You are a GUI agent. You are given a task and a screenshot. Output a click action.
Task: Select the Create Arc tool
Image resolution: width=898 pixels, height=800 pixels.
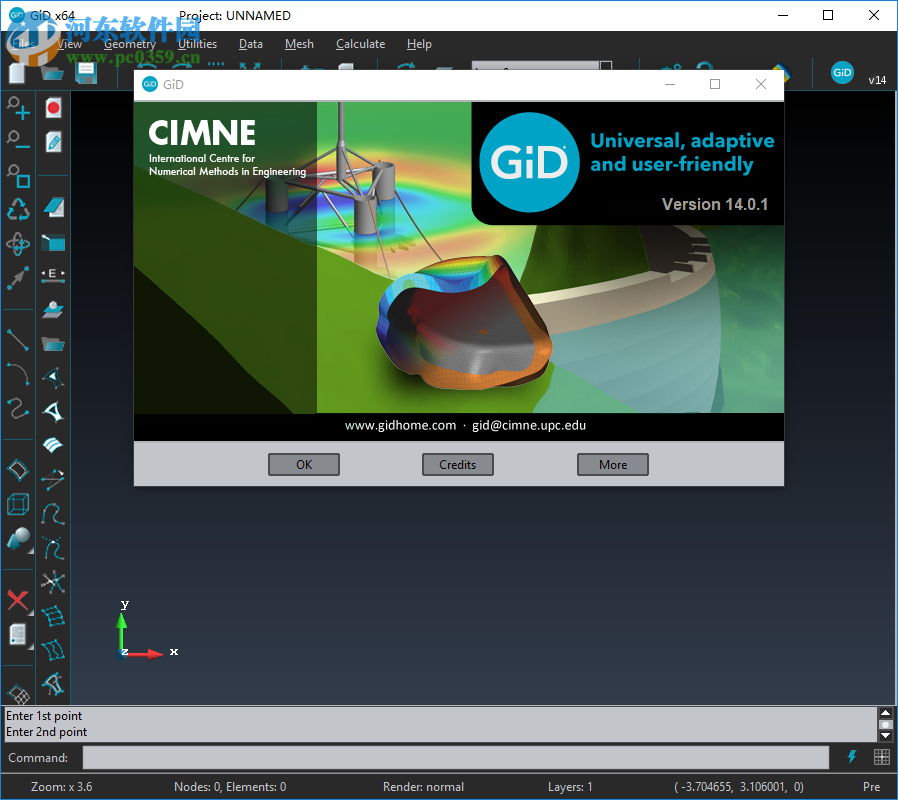coord(18,374)
